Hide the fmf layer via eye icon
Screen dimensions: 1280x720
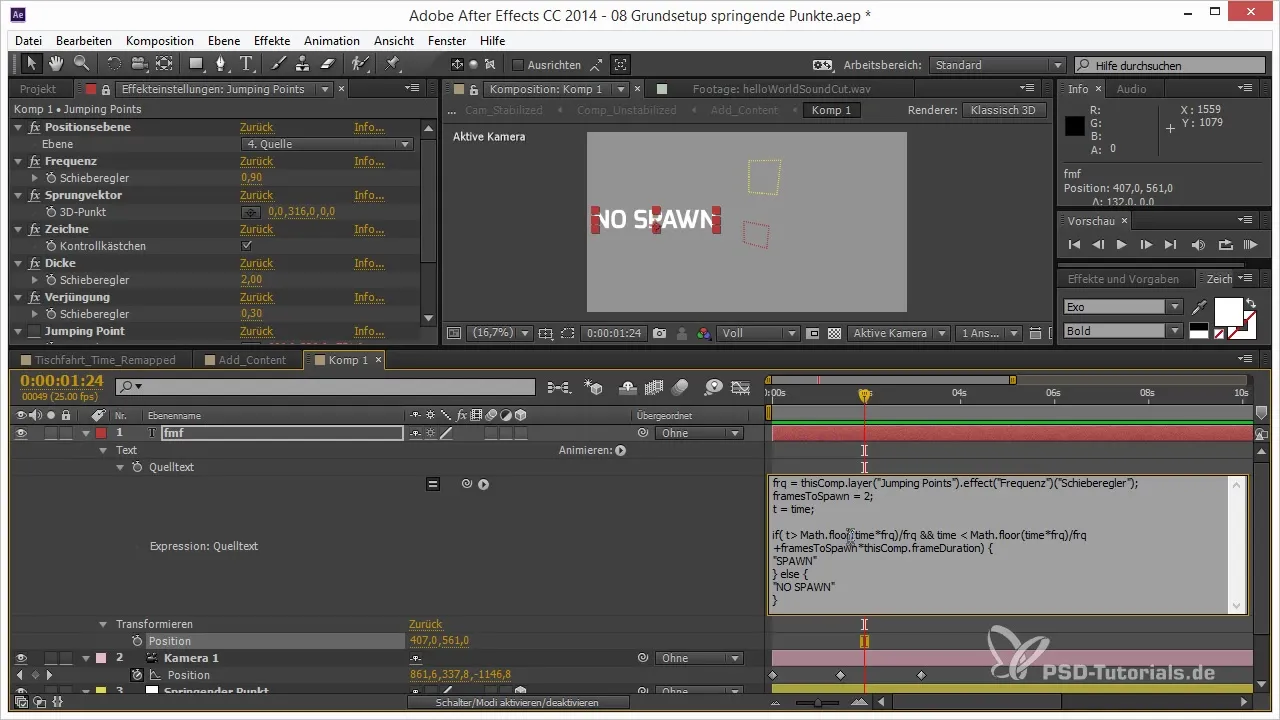(x=23, y=433)
